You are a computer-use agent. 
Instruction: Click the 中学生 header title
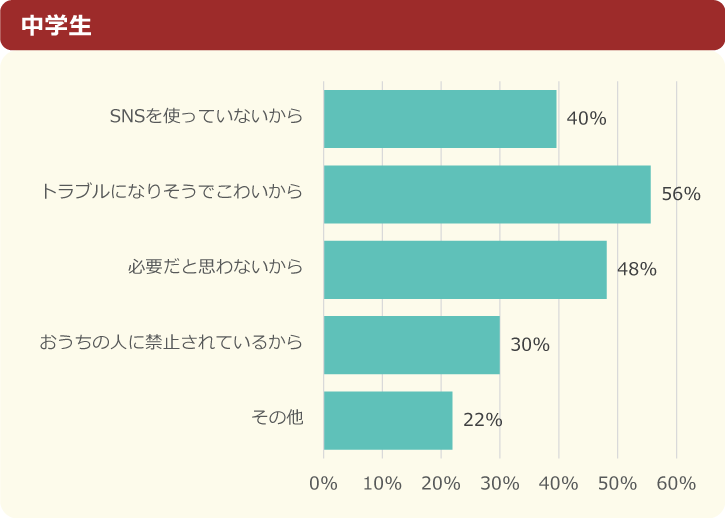pos(56,25)
